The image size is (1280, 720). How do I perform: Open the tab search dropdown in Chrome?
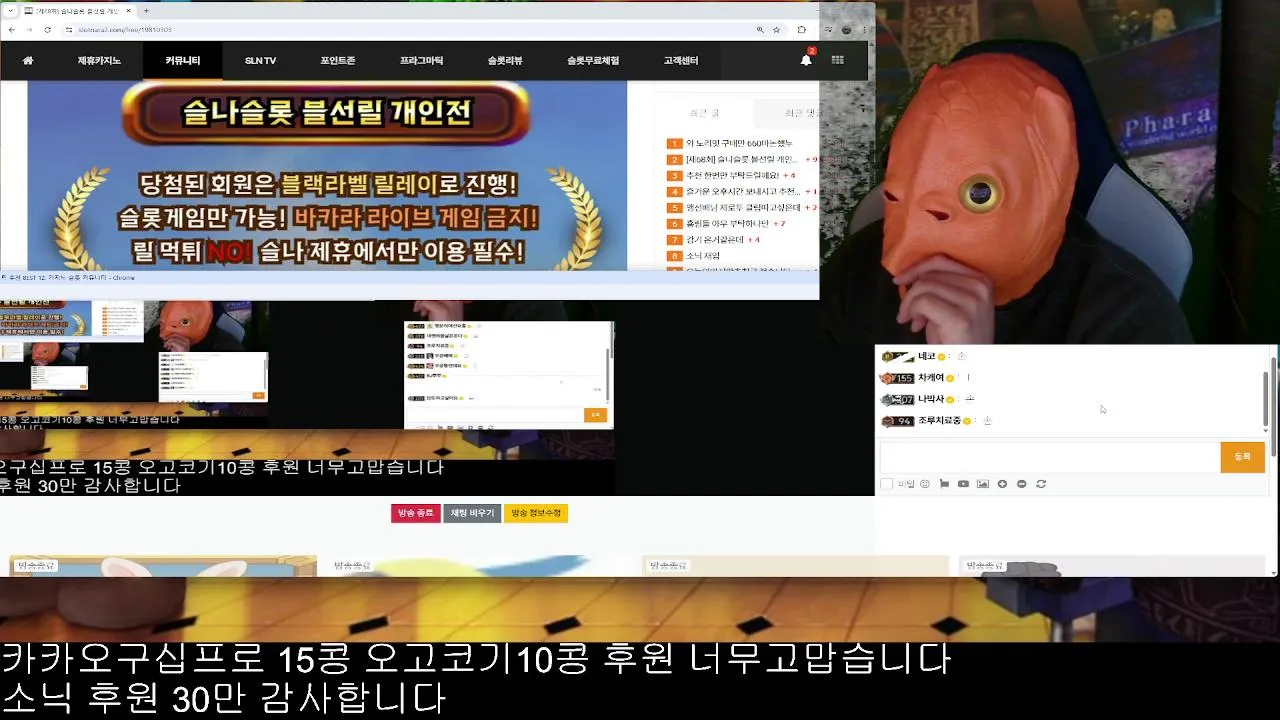[x=10, y=11]
